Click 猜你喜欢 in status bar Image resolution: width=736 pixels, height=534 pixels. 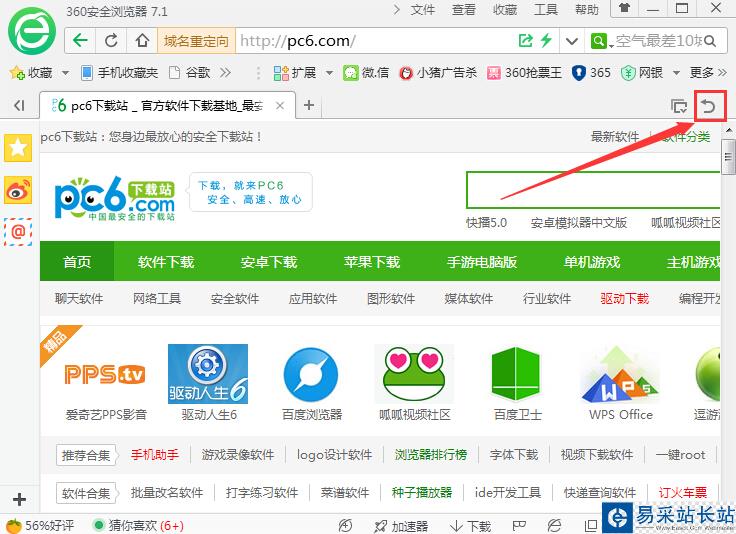click(138, 526)
